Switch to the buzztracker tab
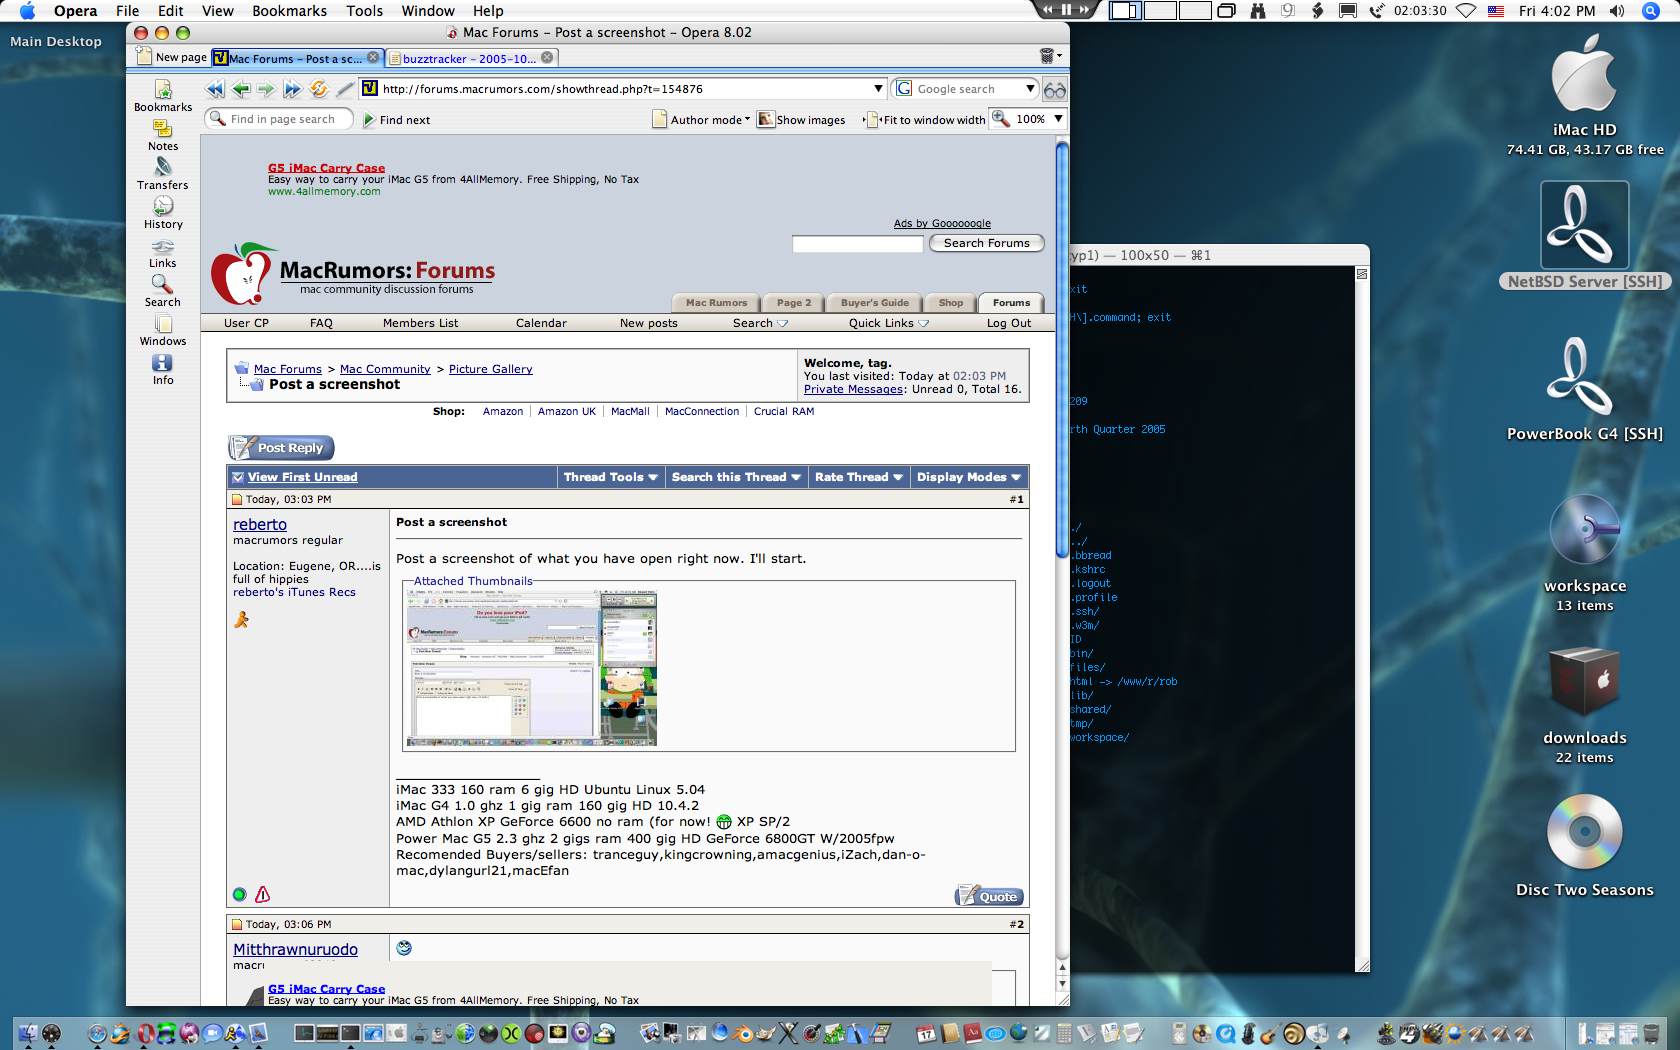Image resolution: width=1680 pixels, height=1050 pixels. click(469, 58)
